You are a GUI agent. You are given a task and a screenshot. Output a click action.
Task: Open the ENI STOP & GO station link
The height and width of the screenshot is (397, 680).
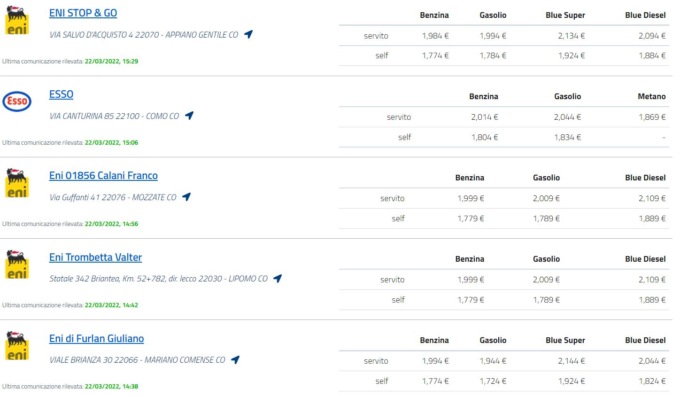83,13
